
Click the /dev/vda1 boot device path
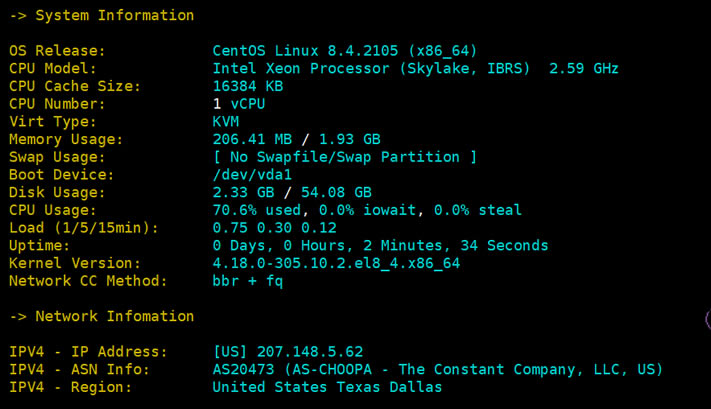click(252, 175)
